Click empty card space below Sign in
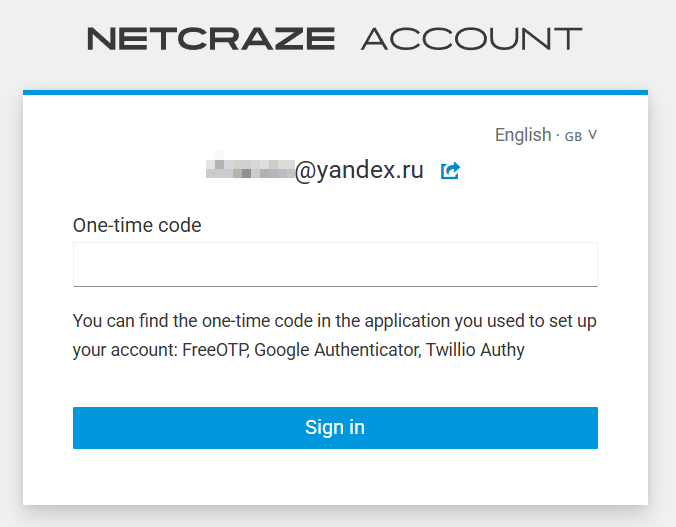This screenshot has height=527, width=676. 335,478
